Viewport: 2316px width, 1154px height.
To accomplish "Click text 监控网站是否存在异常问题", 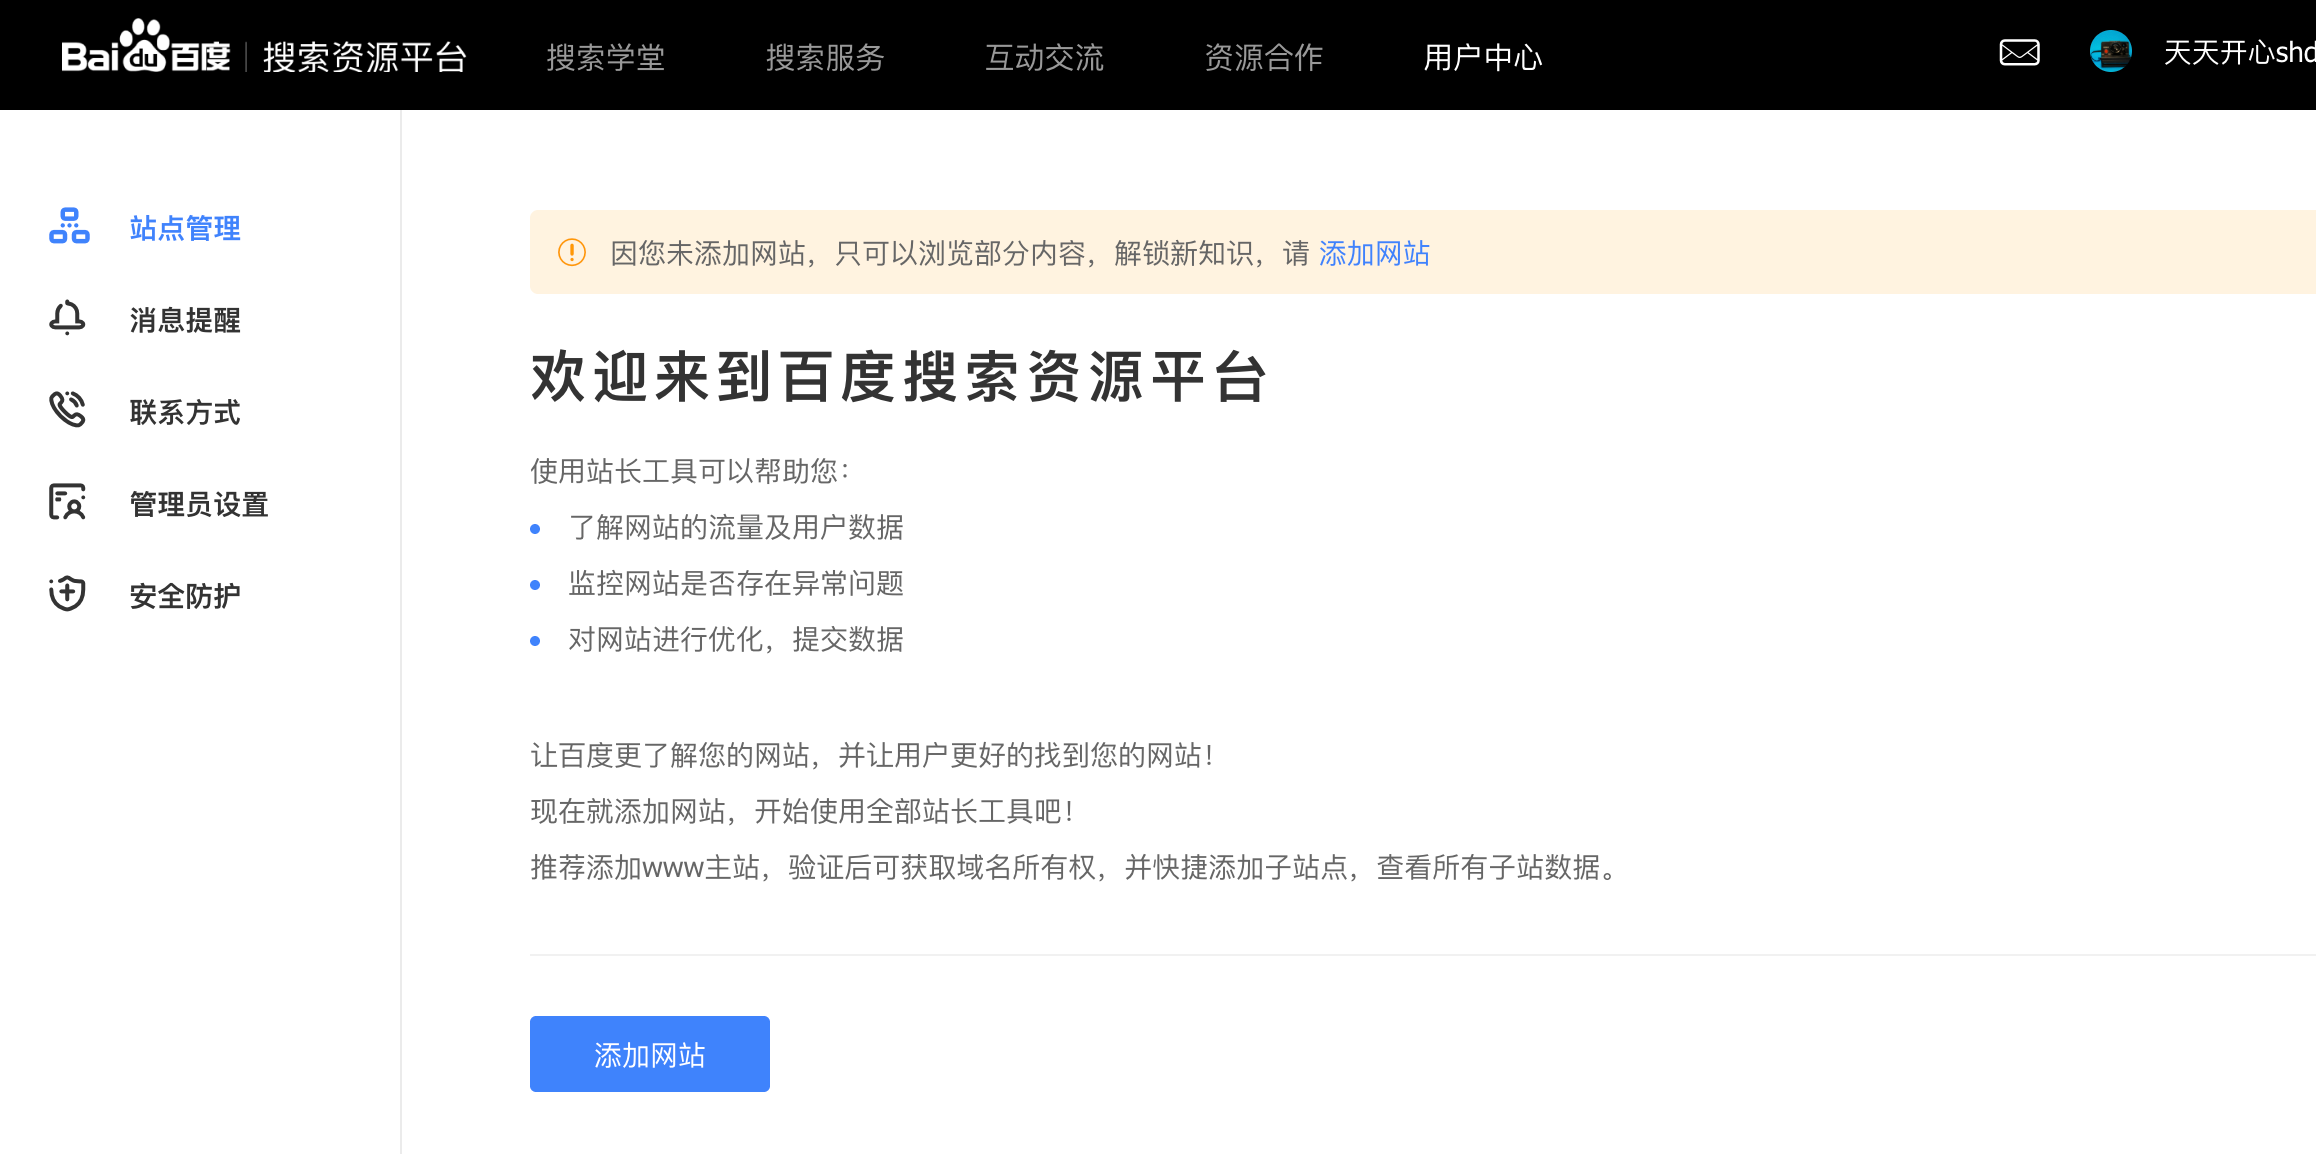I will click(736, 583).
